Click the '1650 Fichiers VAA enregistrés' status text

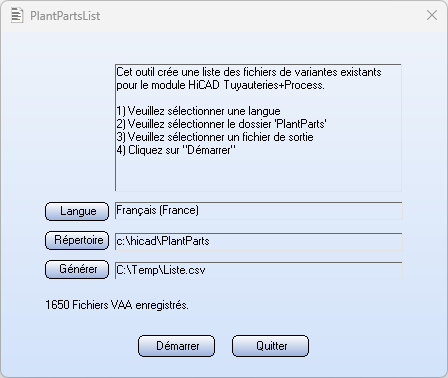117,305
